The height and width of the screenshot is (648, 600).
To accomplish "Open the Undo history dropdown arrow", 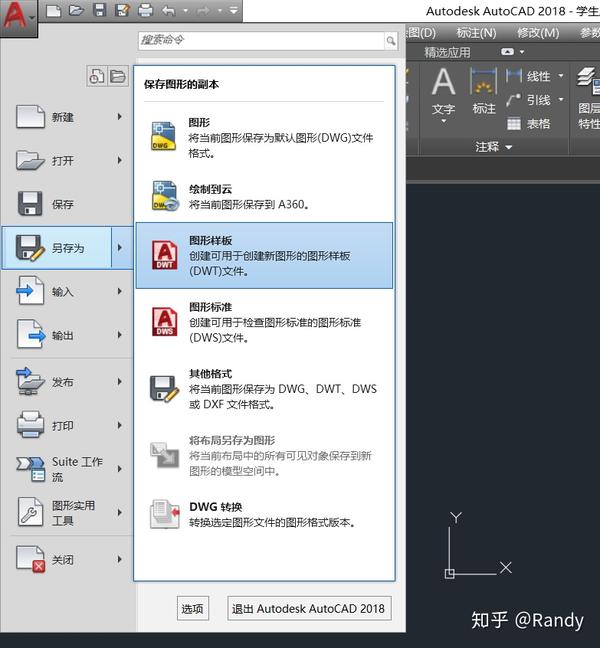I will (x=185, y=11).
